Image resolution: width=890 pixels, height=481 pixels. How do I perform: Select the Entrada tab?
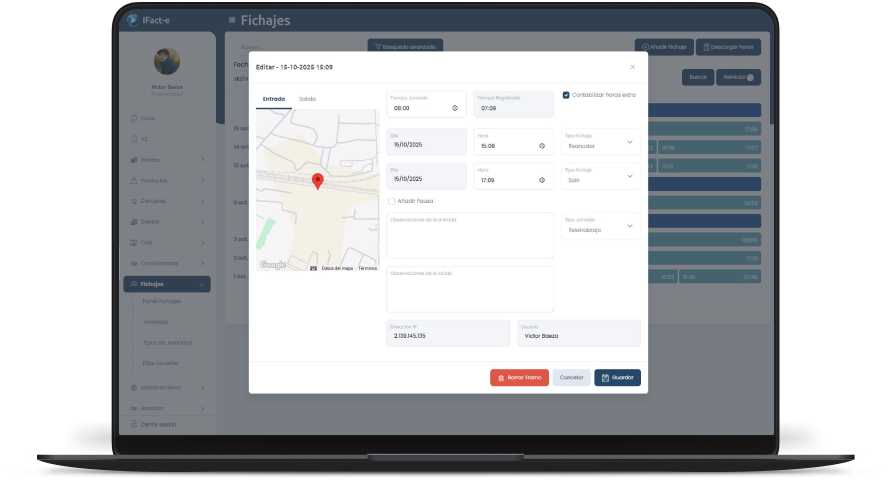click(x=273, y=99)
